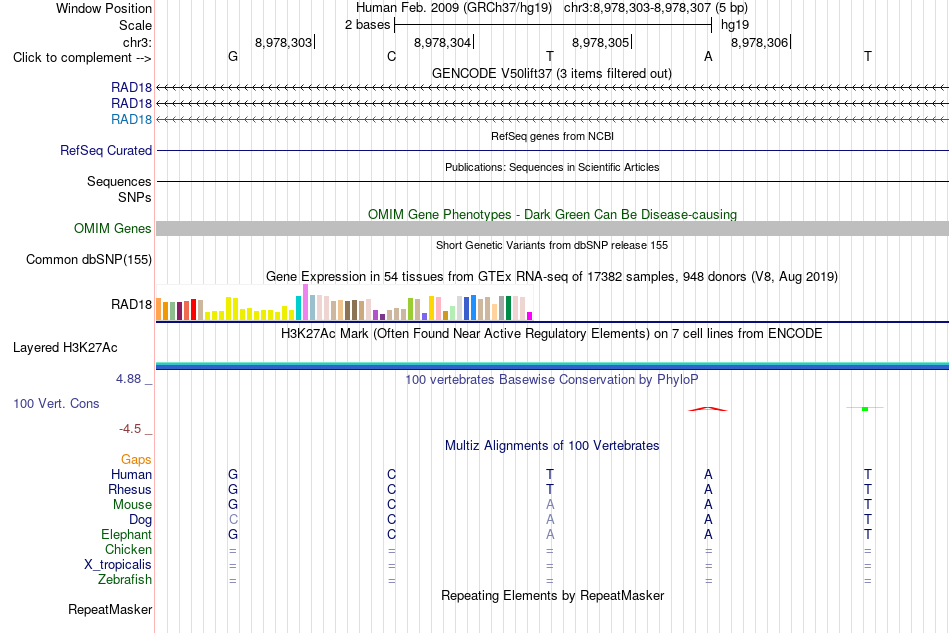Open 'Gene Expression in 54 tissues from GTEx' title
Screen dimensions: 950x633
coord(552,277)
